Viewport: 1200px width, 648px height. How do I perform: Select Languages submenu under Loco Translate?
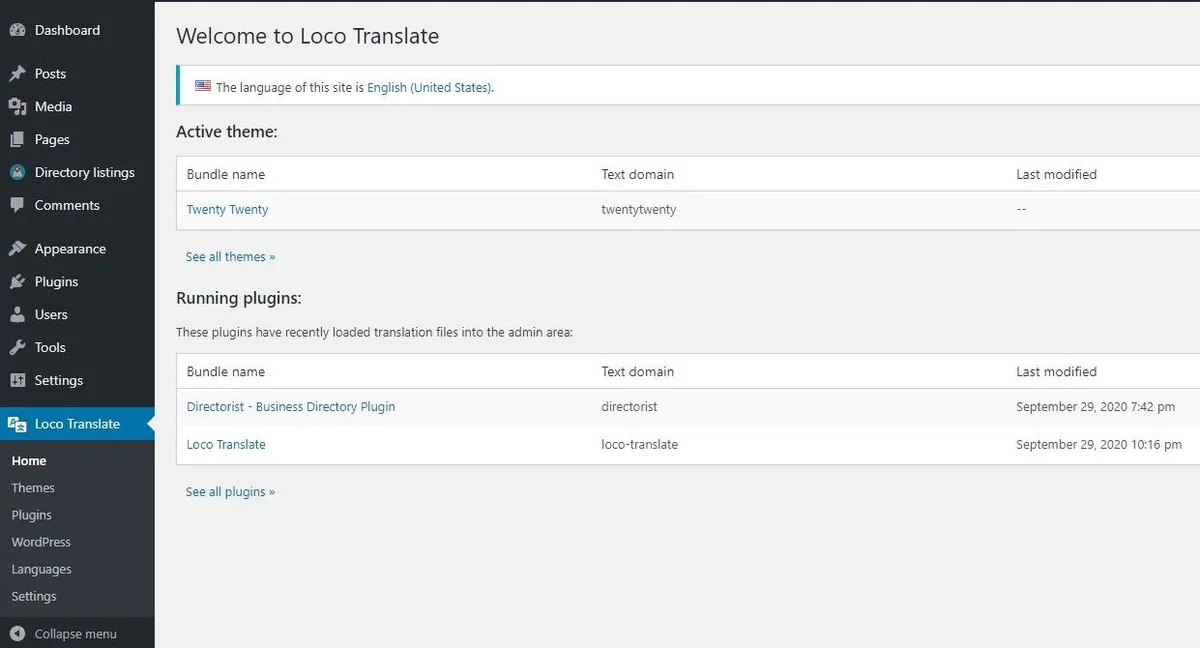click(41, 569)
